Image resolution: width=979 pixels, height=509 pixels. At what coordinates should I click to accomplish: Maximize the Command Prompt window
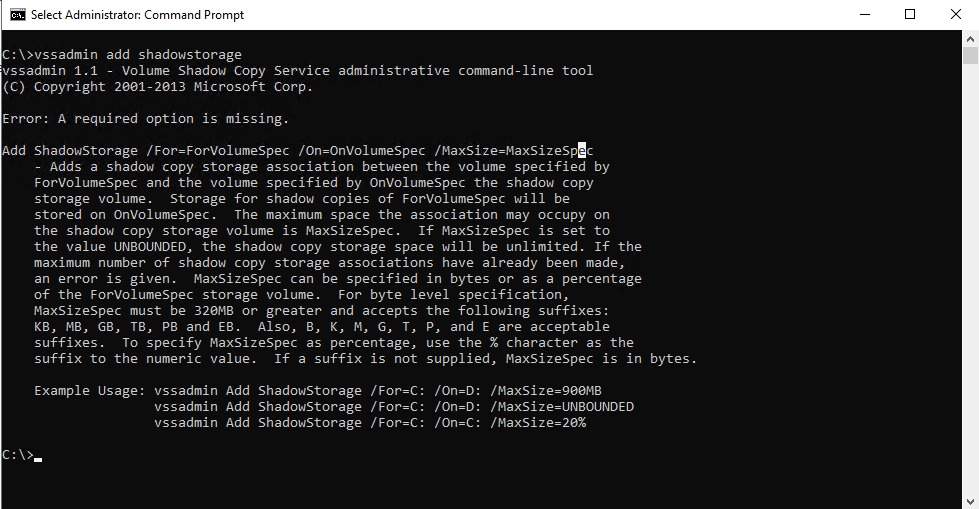pos(910,15)
